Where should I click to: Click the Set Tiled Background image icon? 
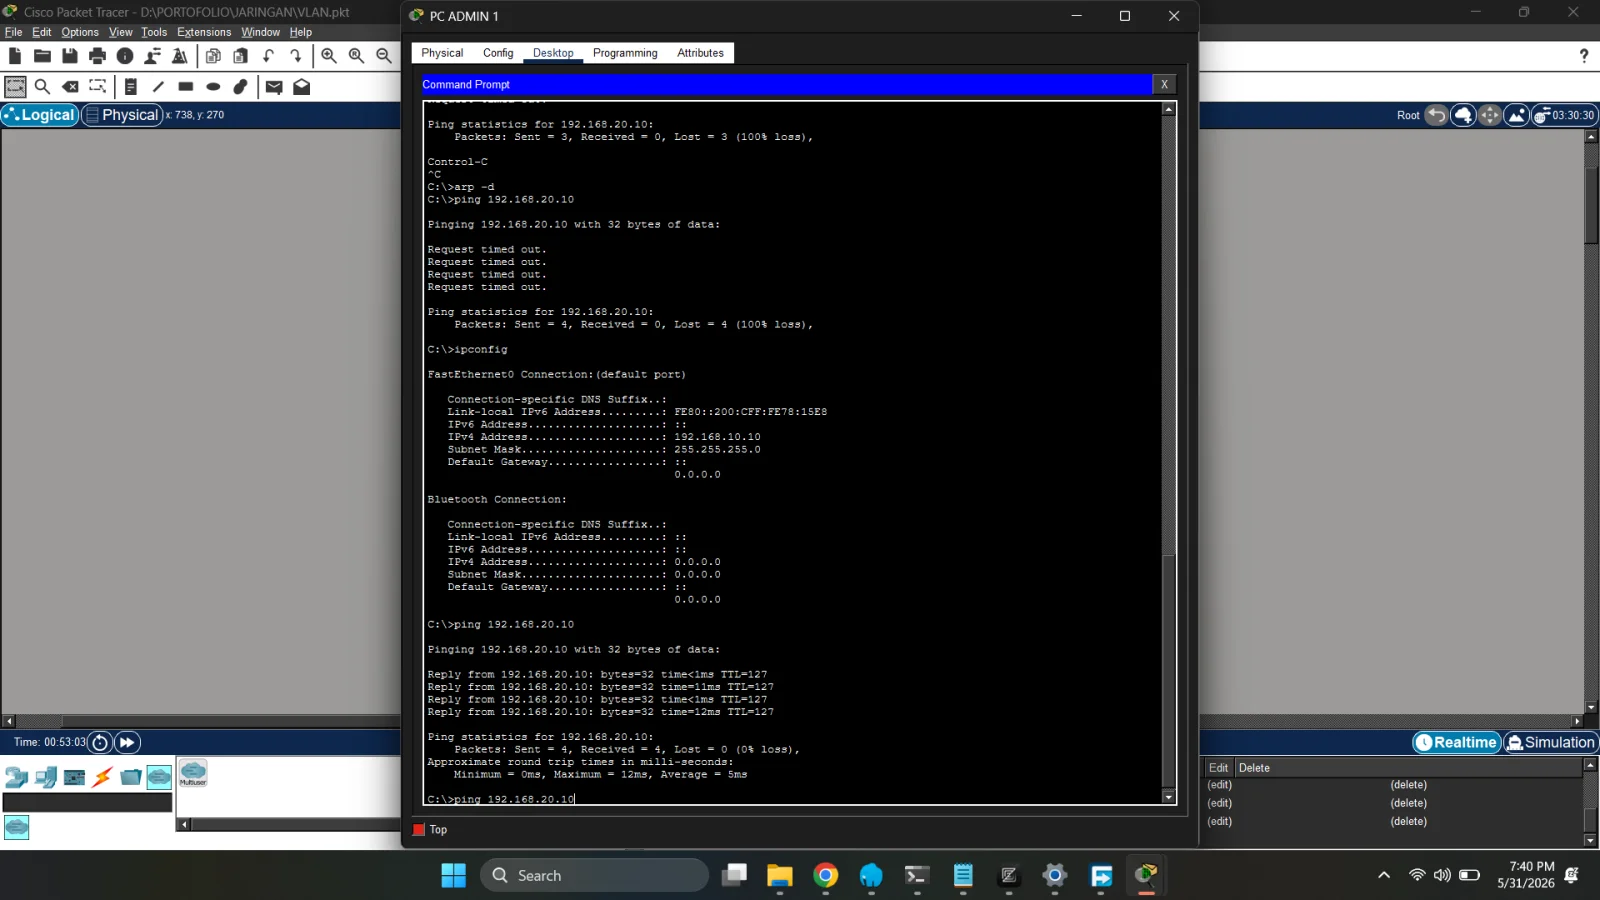click(1517, 115)
